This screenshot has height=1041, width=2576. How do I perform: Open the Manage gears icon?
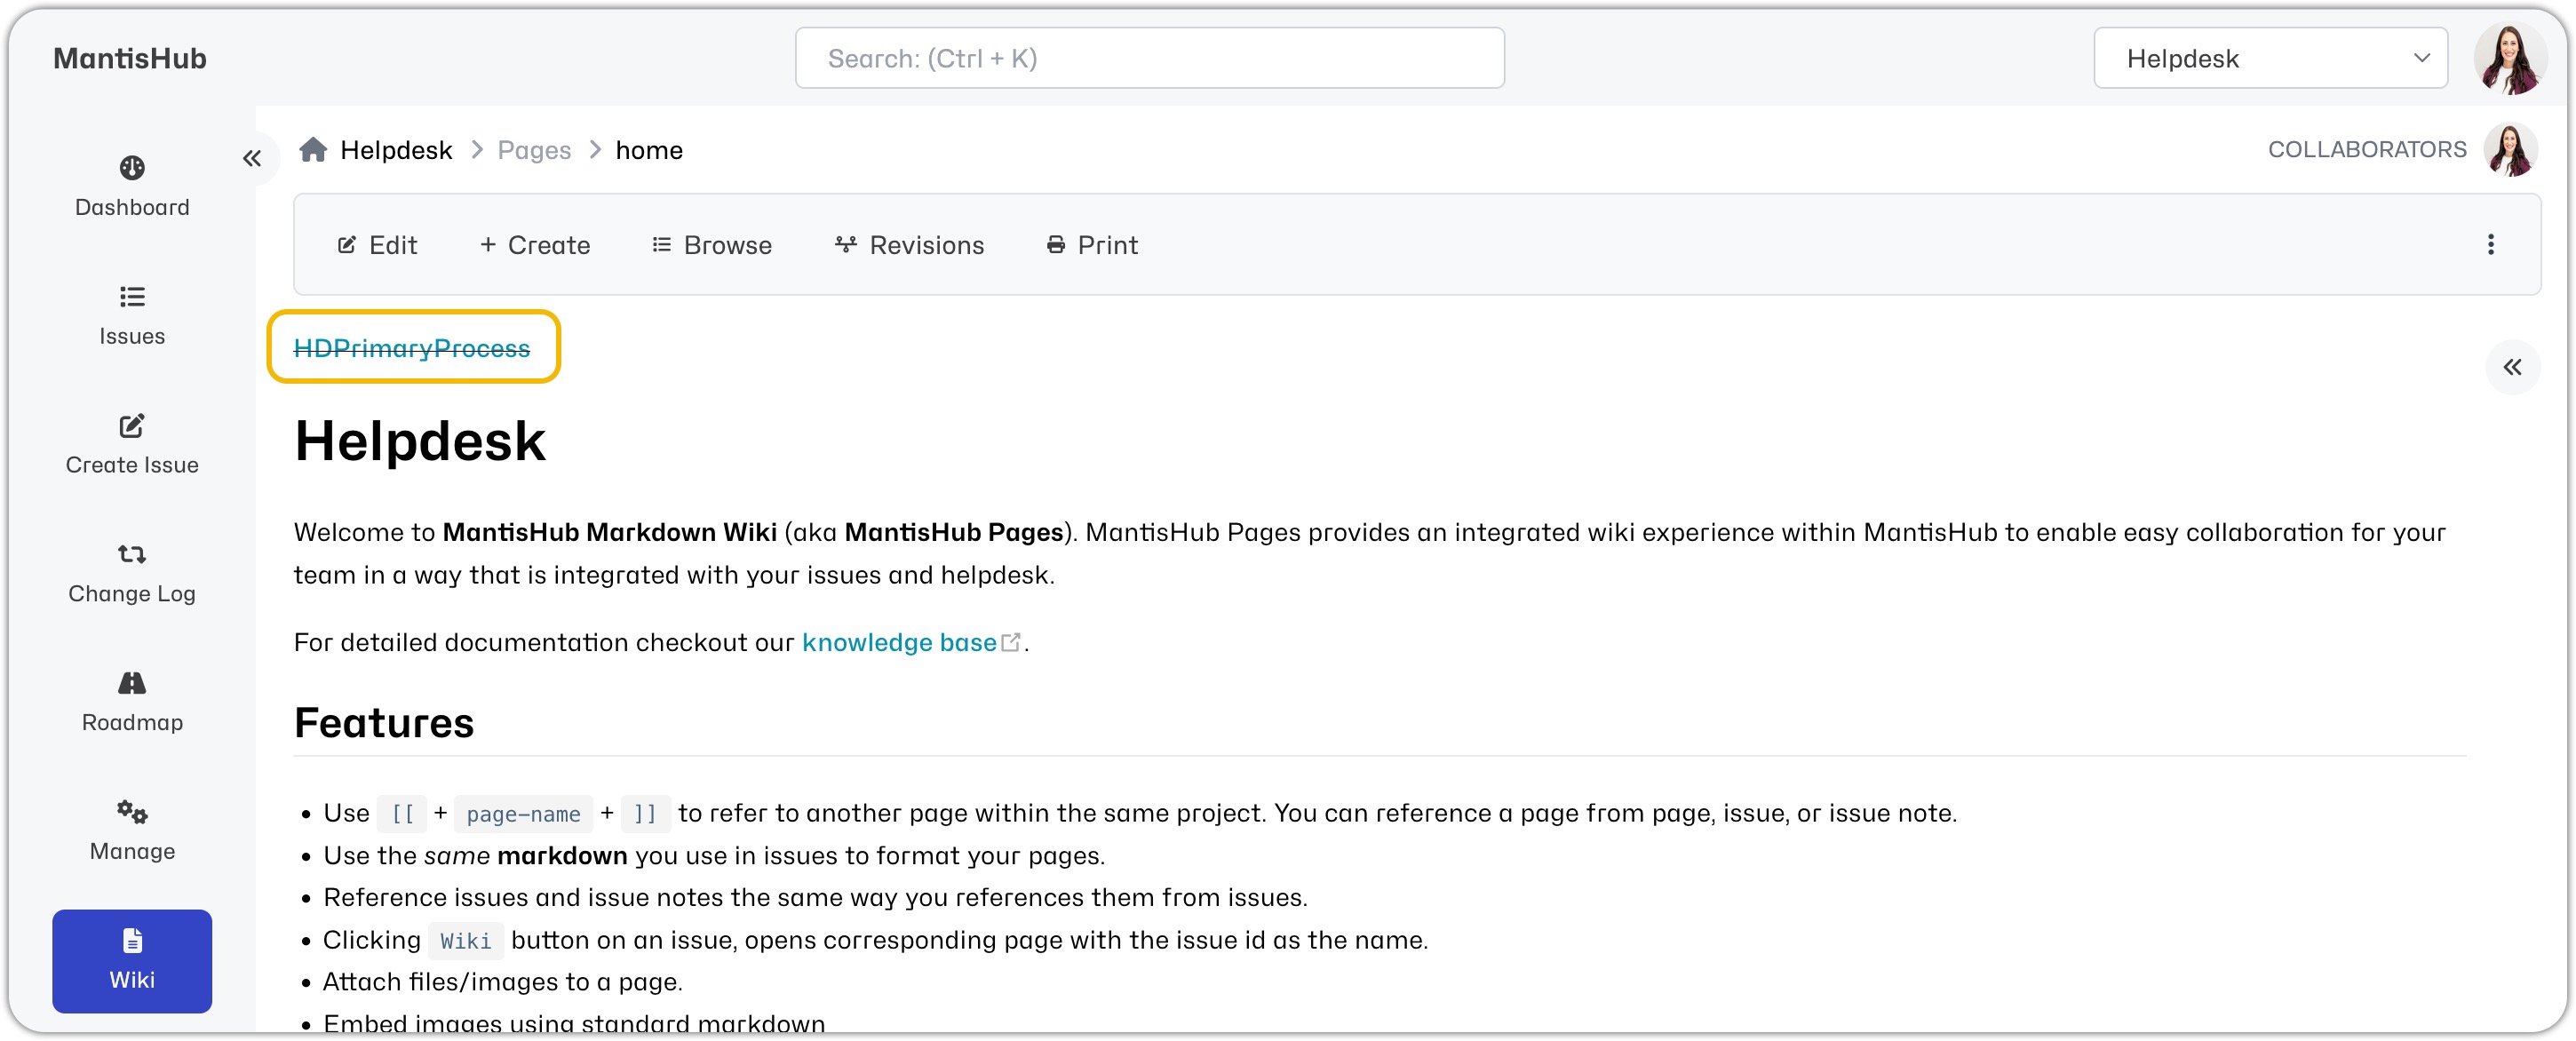pyautogui.click(x=132, y=811)
